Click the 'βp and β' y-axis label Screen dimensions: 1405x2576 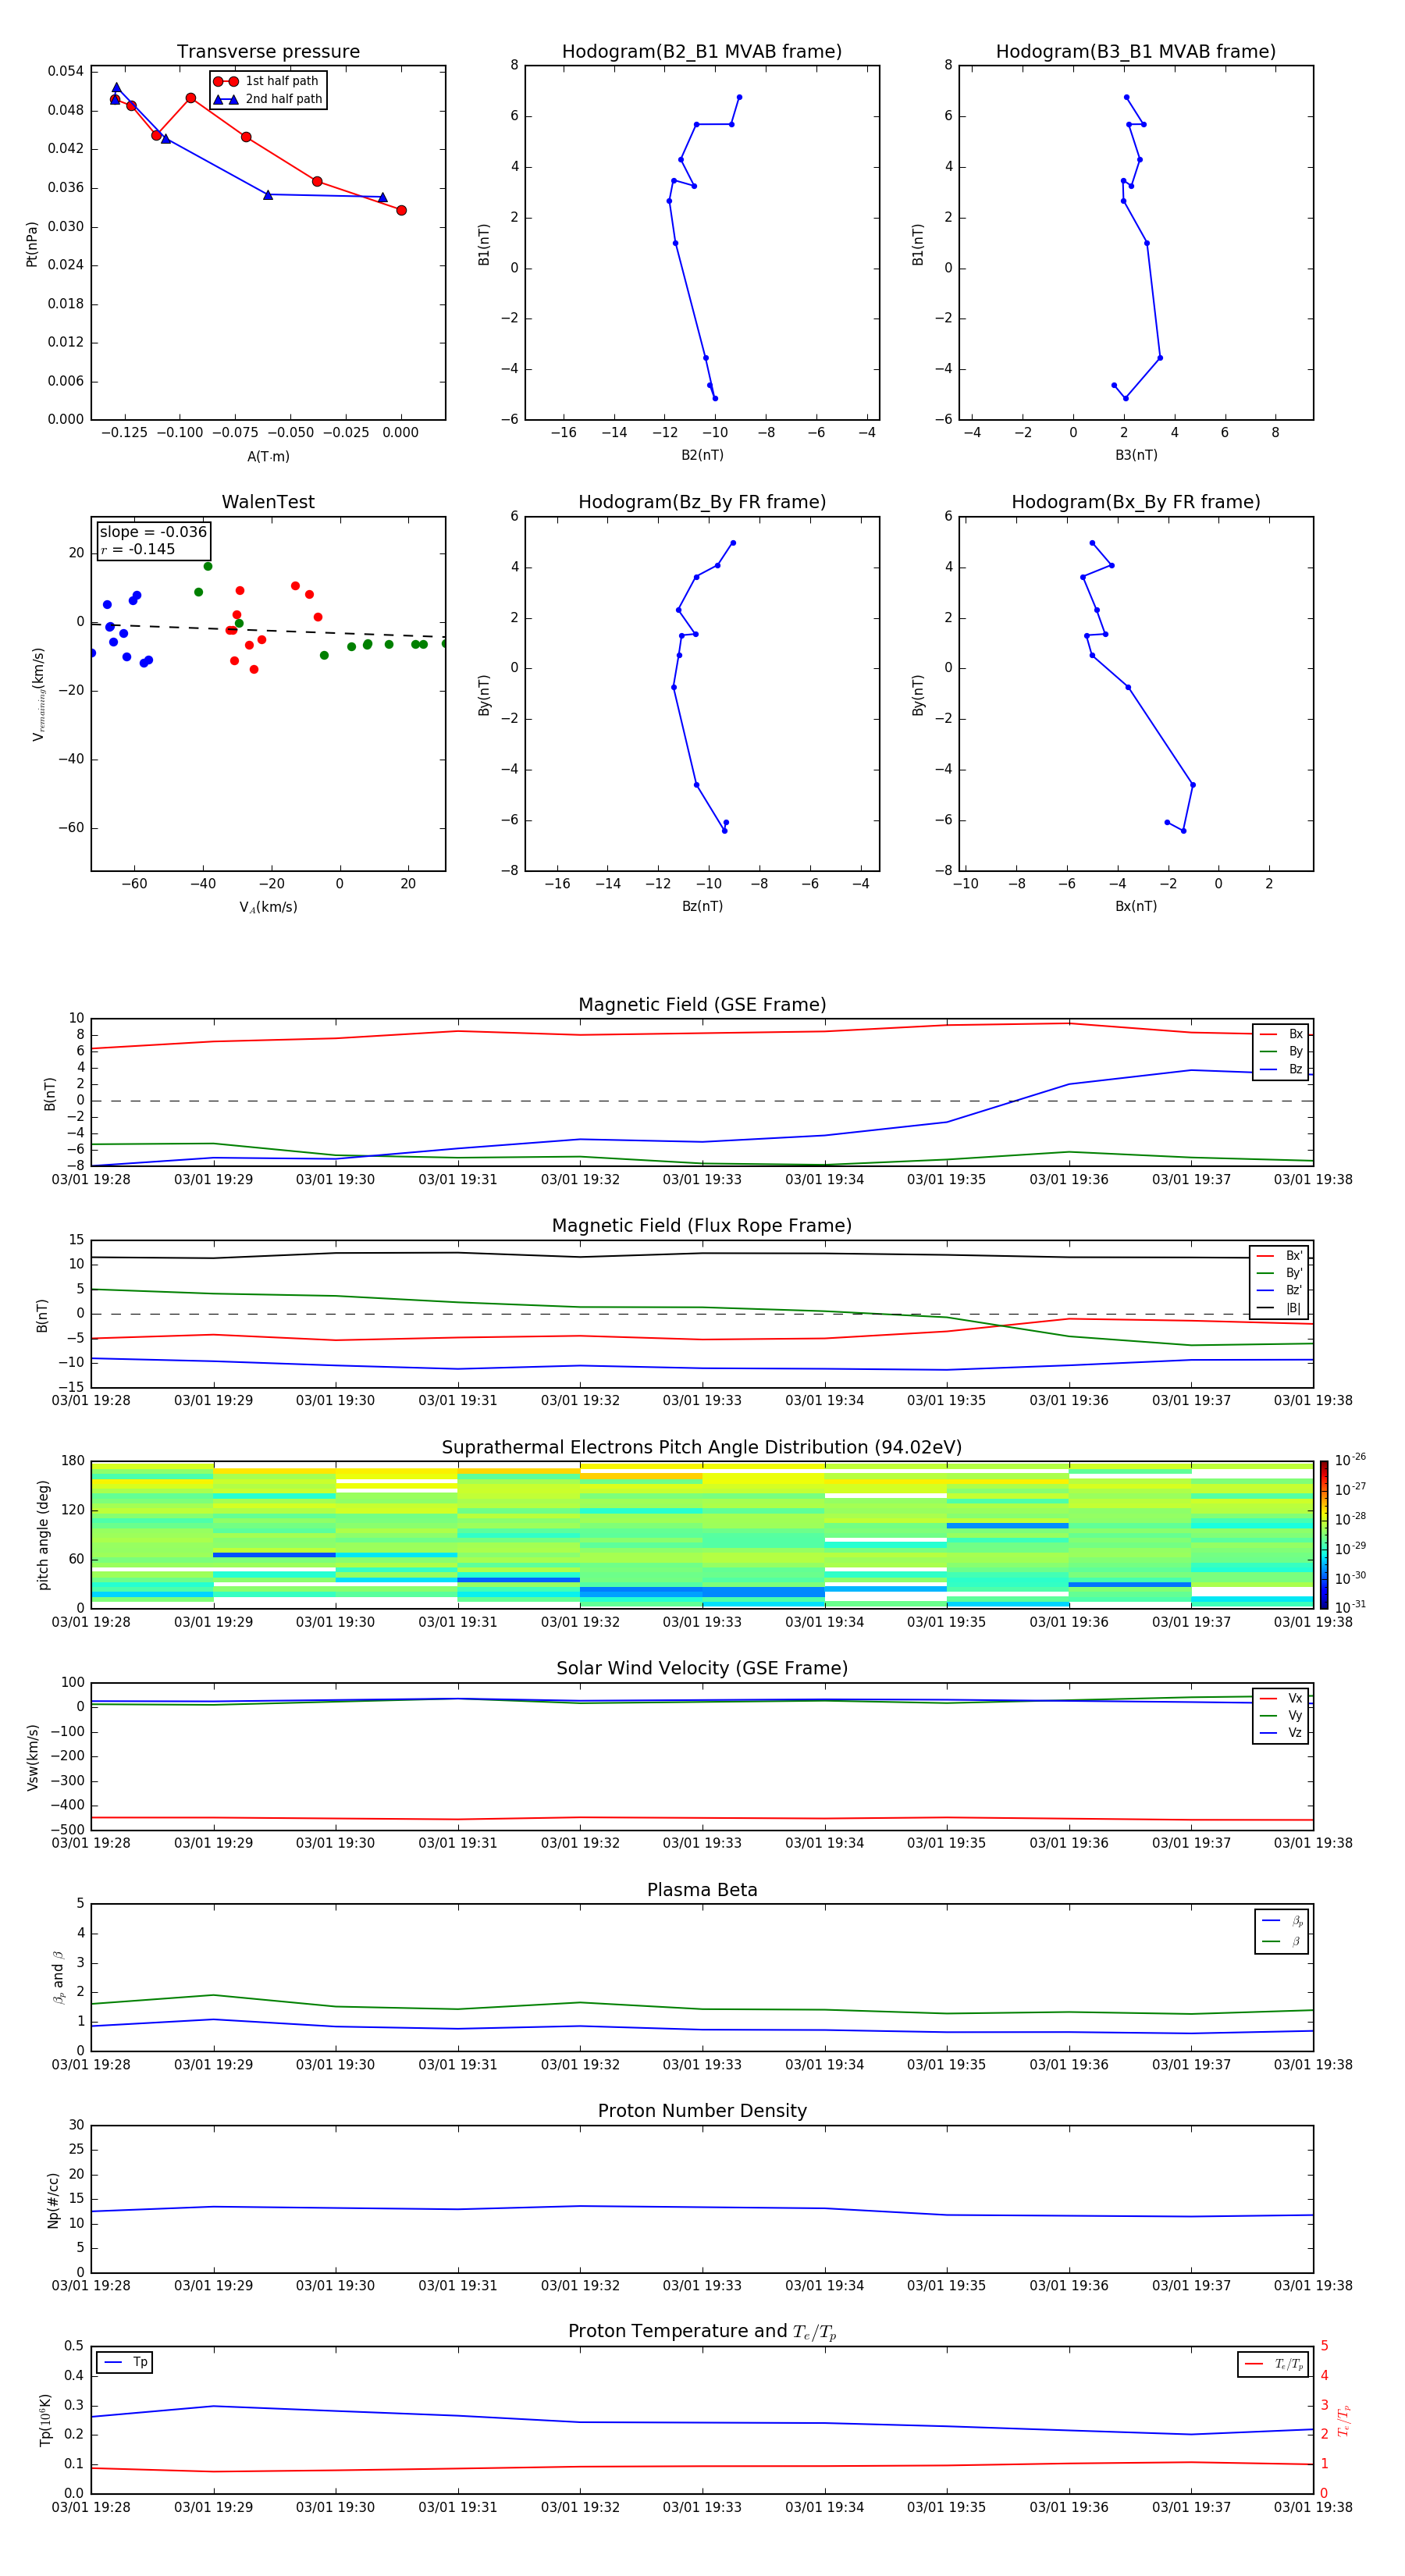click(58, 1977)
